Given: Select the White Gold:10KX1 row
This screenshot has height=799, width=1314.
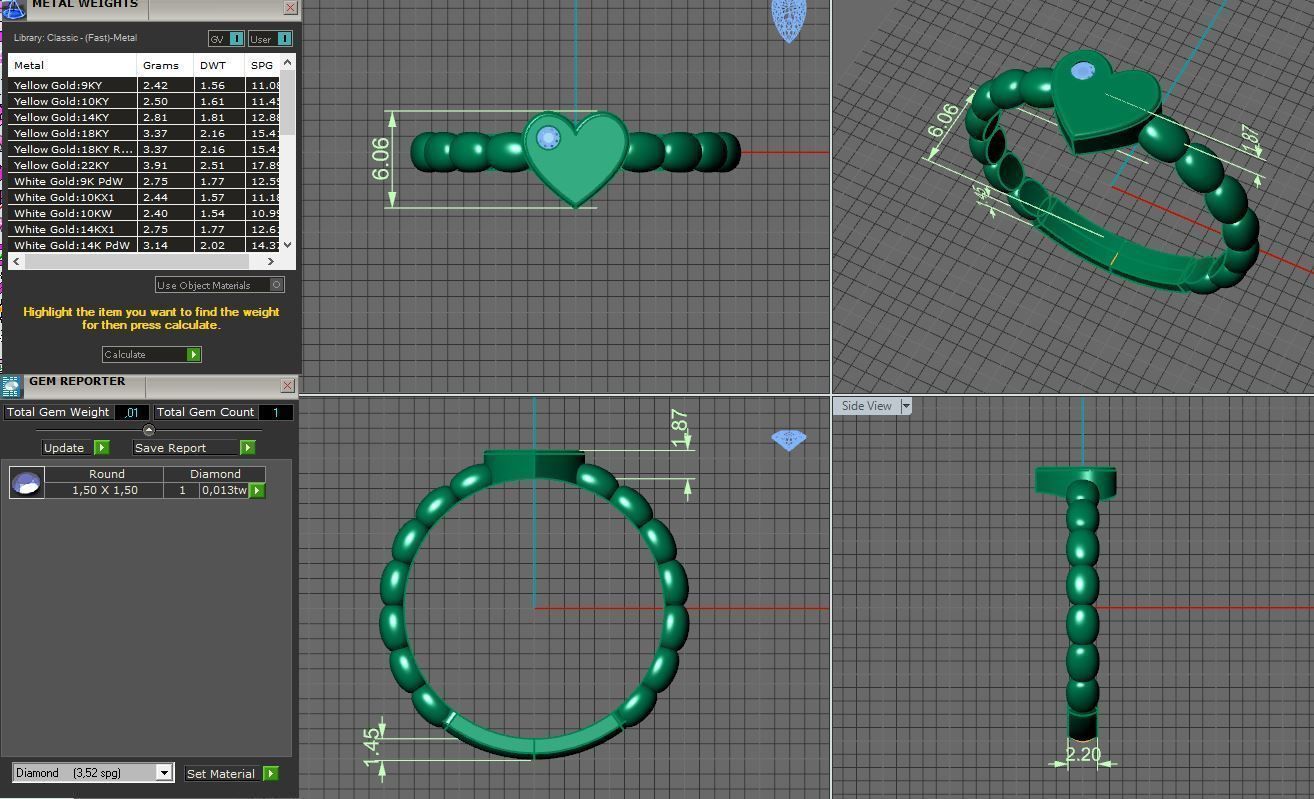Looking at the screenshot, I should coord(144,197).
